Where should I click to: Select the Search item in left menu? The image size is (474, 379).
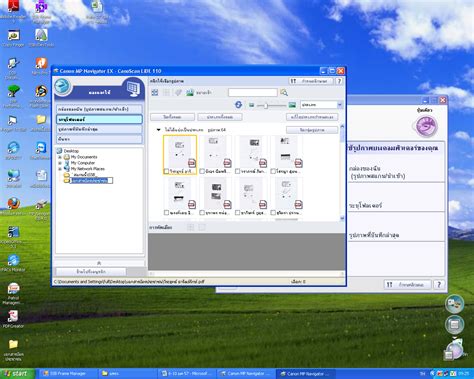point(99,139)
